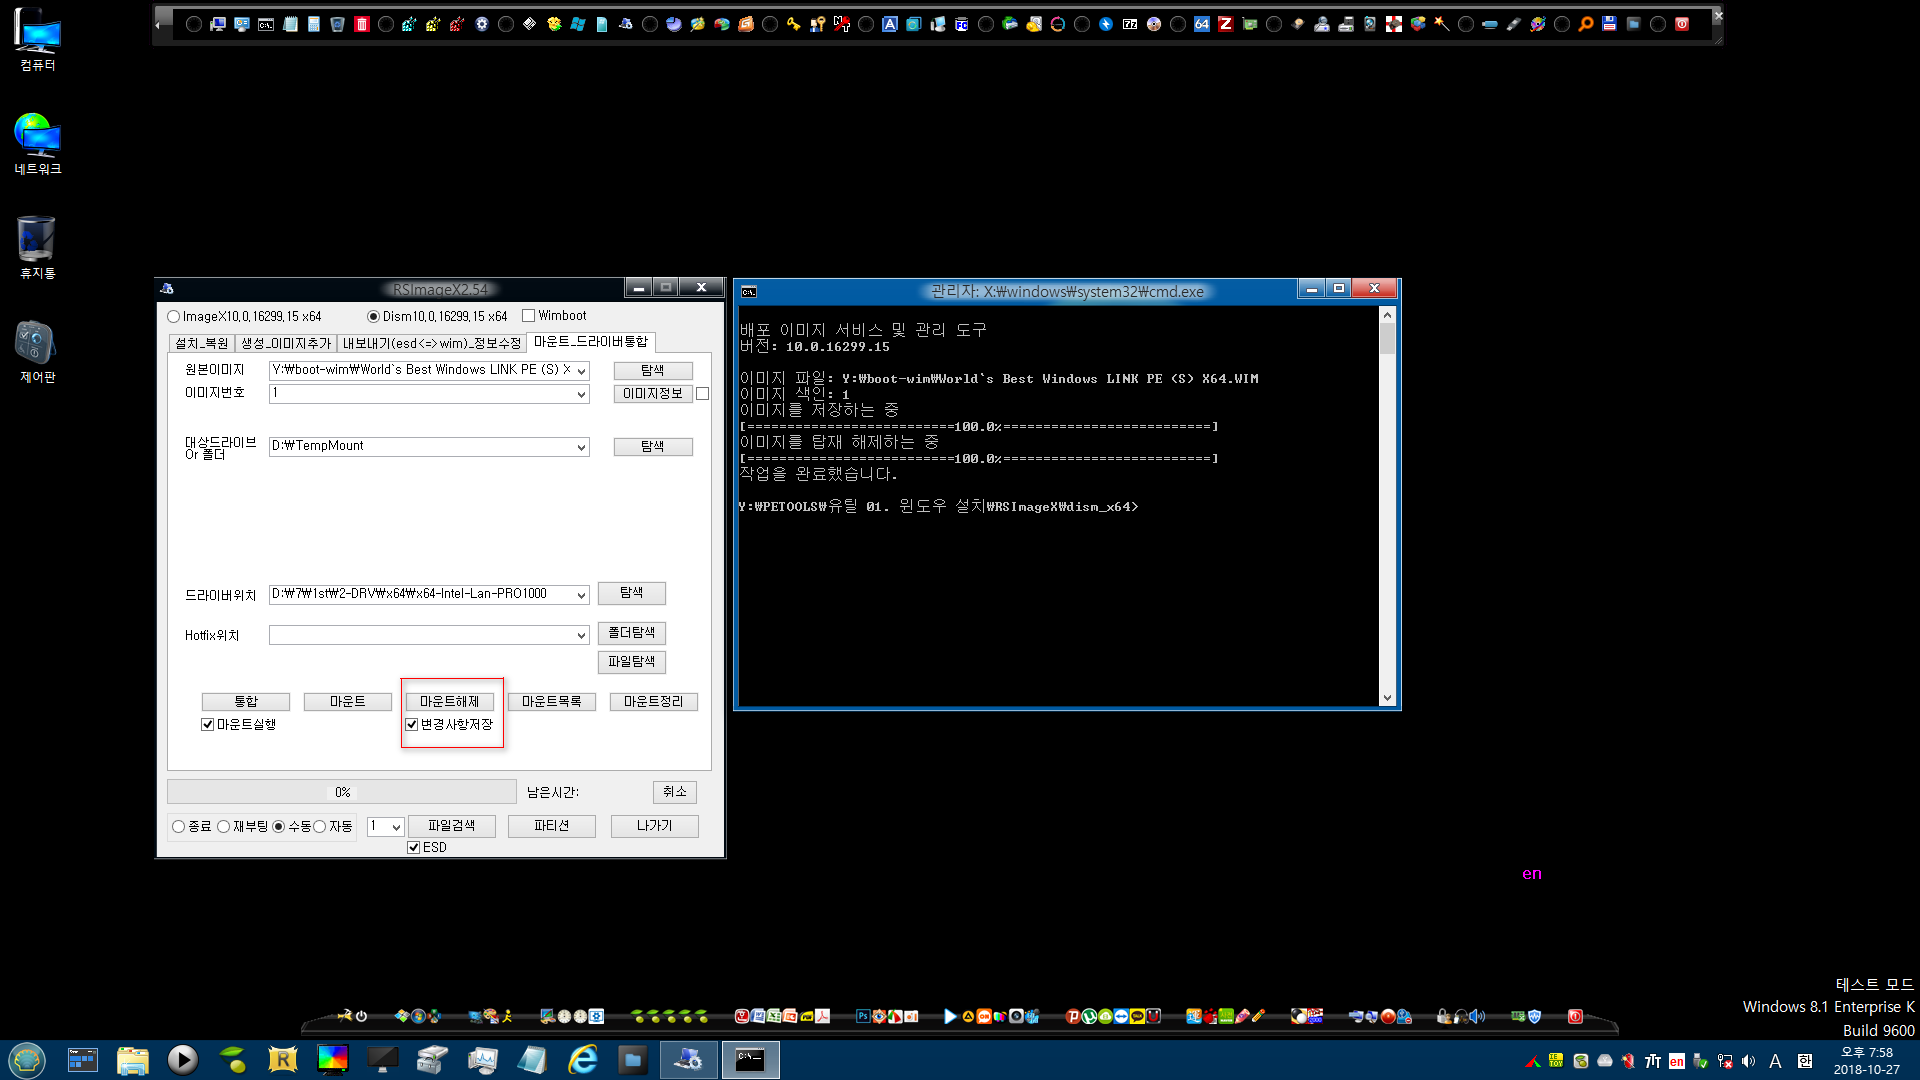Click the red 'Z' icon in top launcher
The width and height of the screenshot is (1920, 1080).
(1225, 24)
